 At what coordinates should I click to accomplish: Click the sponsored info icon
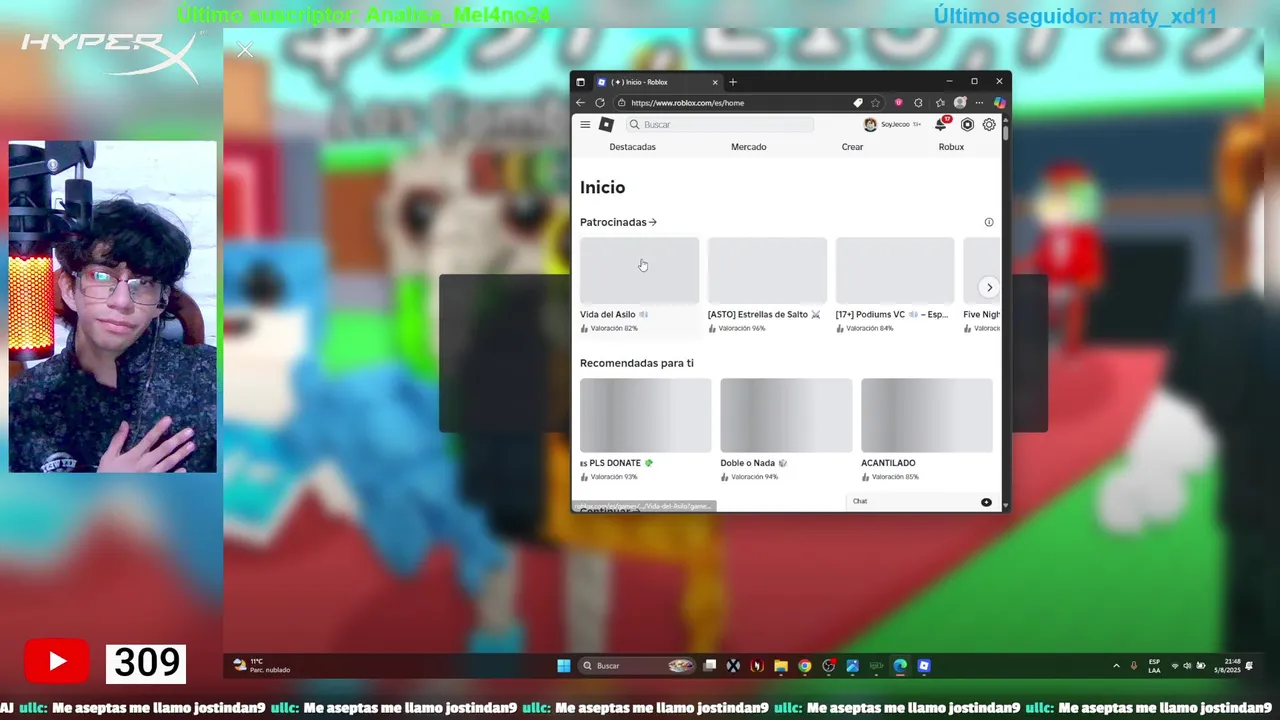click(x=989, y=222)
